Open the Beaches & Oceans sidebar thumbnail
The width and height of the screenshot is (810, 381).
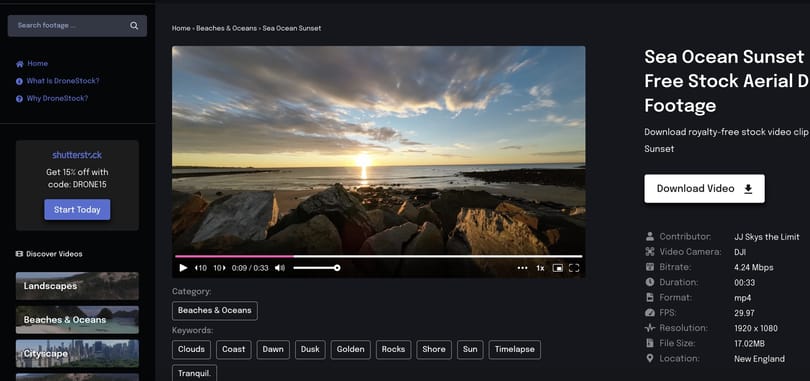[77, 320]
